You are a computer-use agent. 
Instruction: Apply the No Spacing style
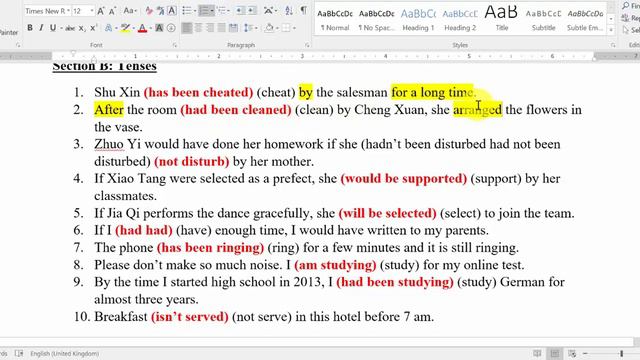[x=376, y=20]
